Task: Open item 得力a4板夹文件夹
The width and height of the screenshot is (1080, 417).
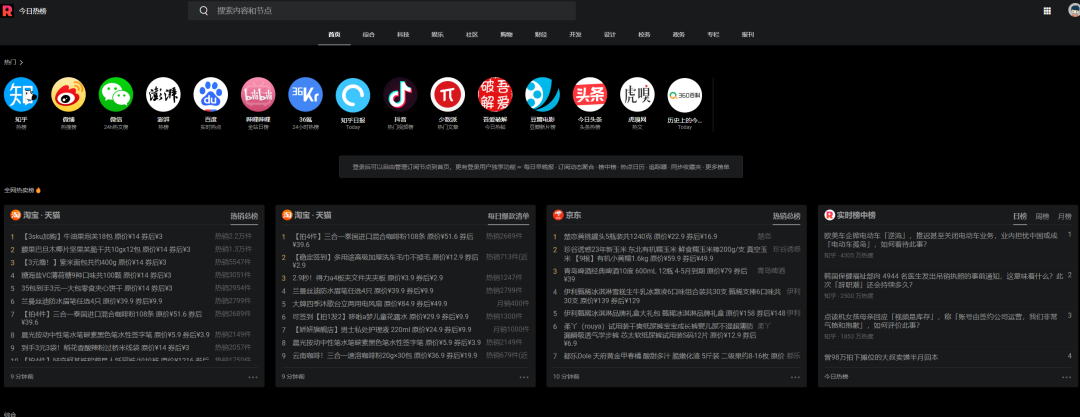Action: (367, 278)
